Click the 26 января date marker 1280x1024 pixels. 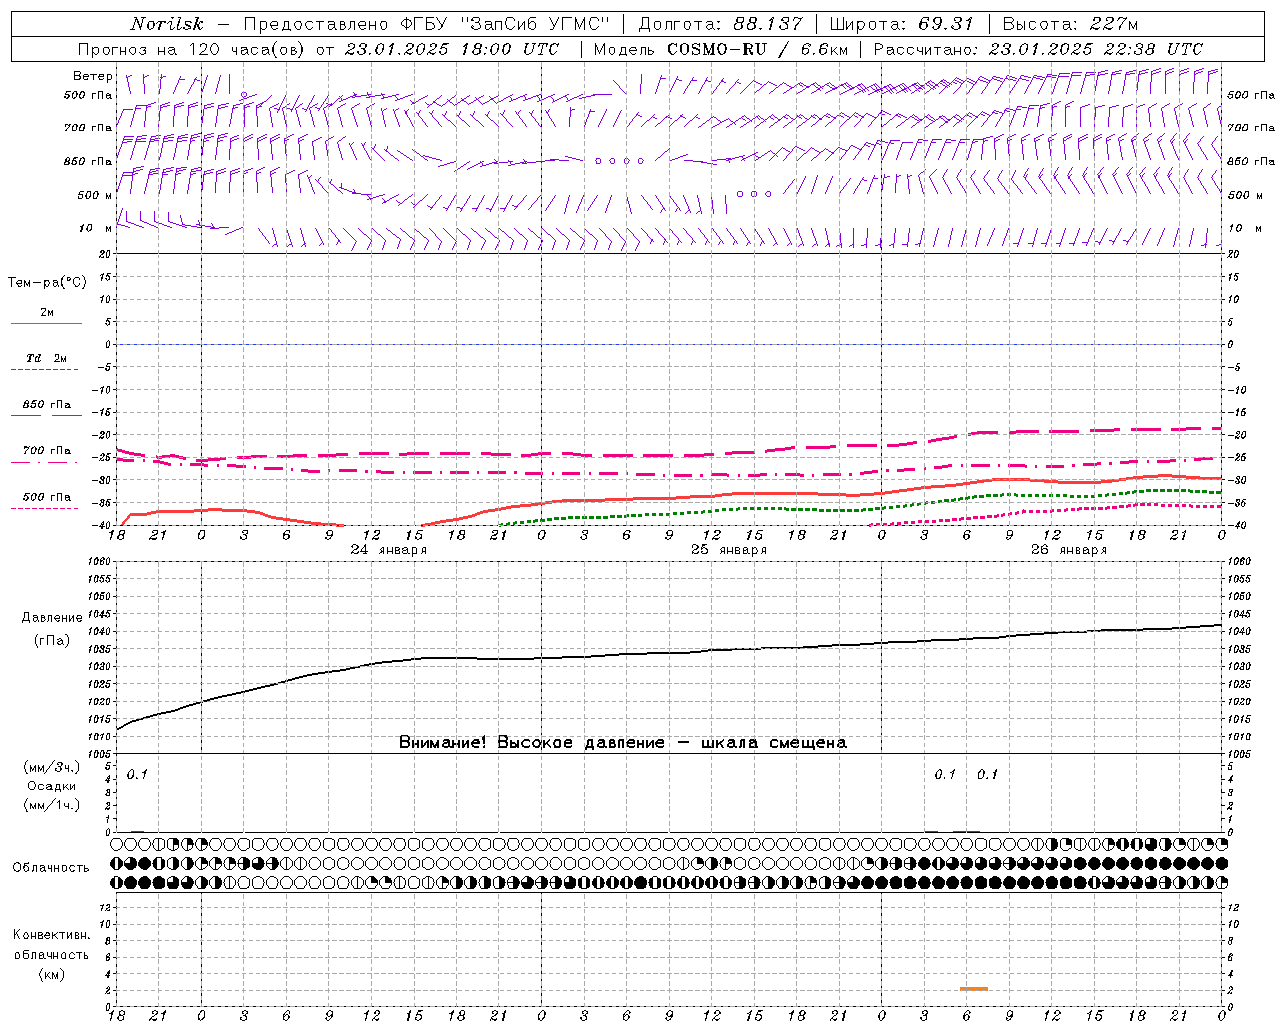tap(1069, 550)
